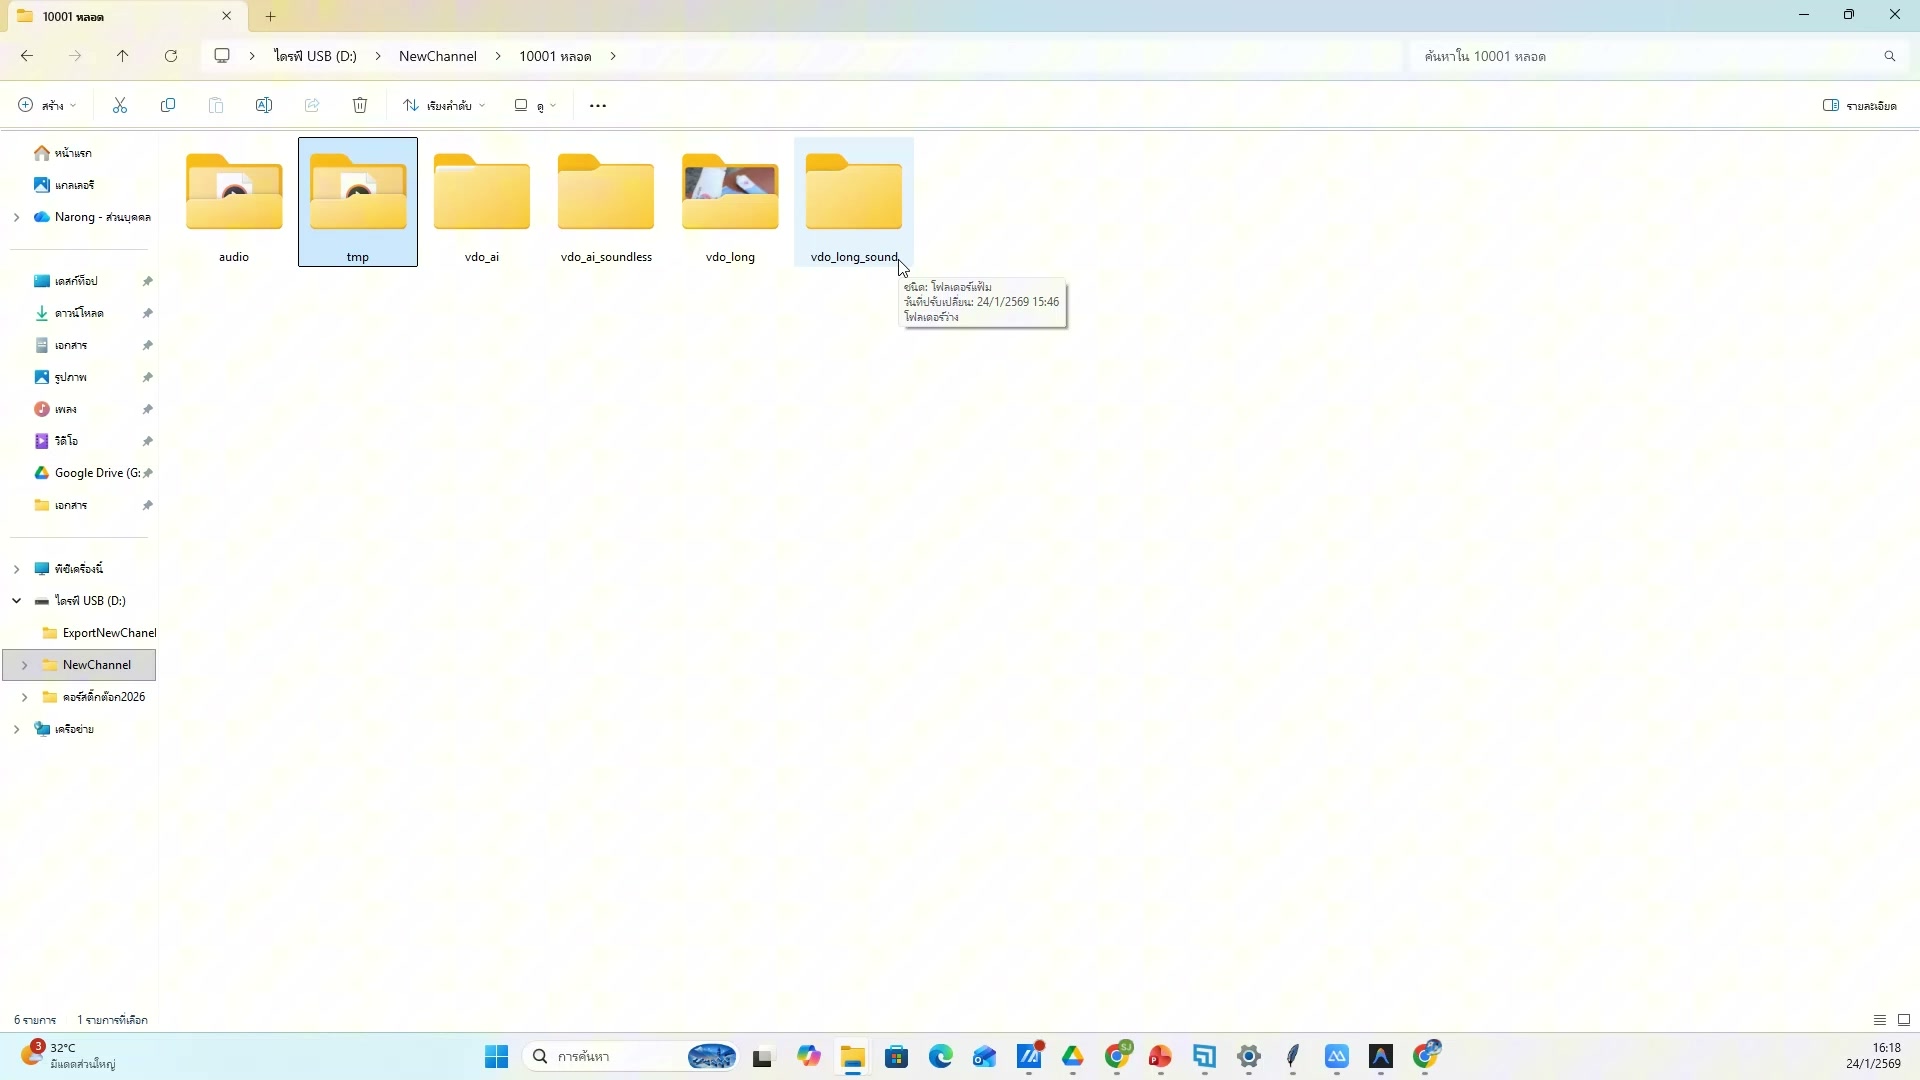This screenshot has height=1080, width=1920.
Task: Open the New (create) button menu
Action: (46, 105)
